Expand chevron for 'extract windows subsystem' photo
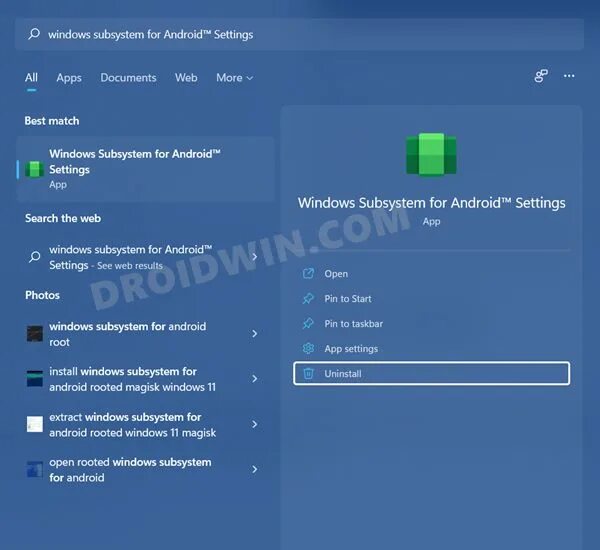The height and width of the screenshot is (550, 600). [x=254, y=424]
